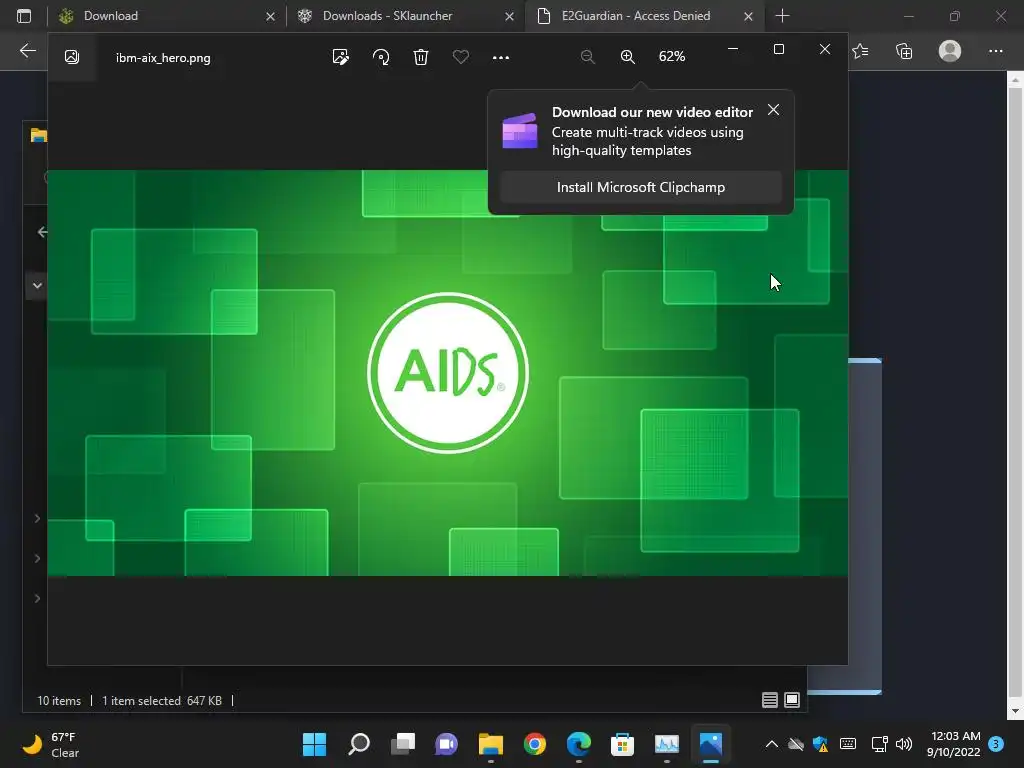
Task: Open the Edge tab actions menu
Action: pos(24,16)
